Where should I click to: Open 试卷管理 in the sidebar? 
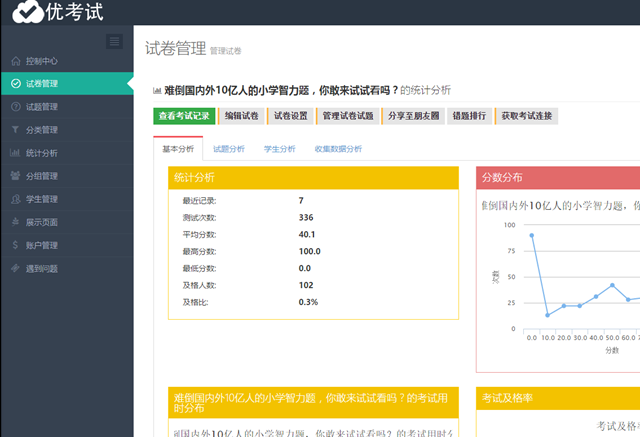coord(67,84)
